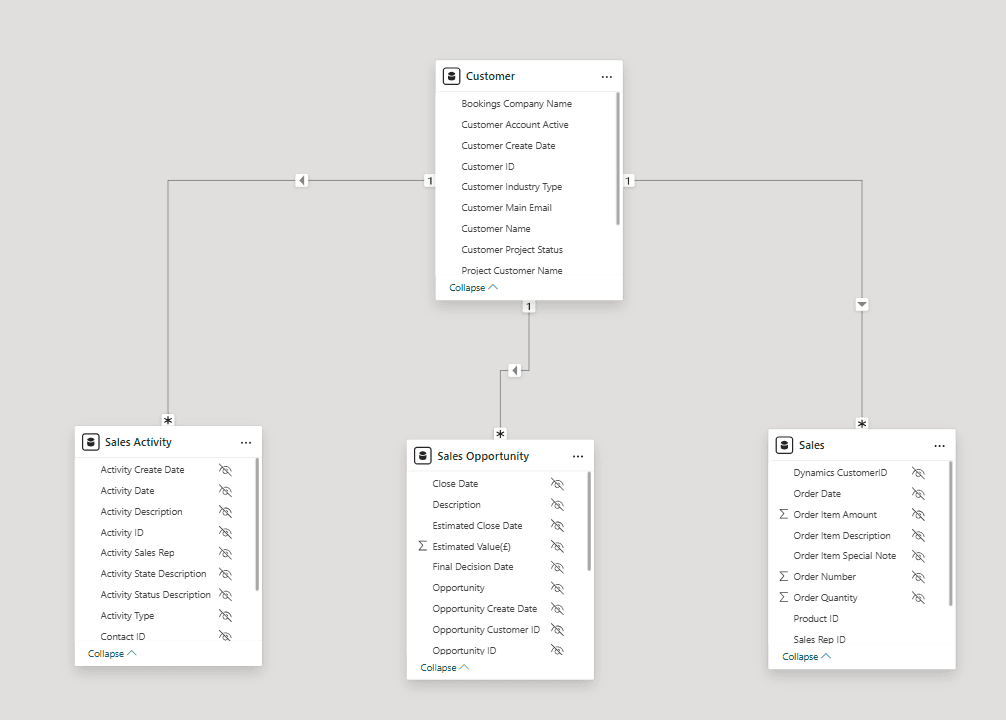1006x720 pixels.
Task: Click the Sales Opportunity table icon
Action: click(423, 456)
